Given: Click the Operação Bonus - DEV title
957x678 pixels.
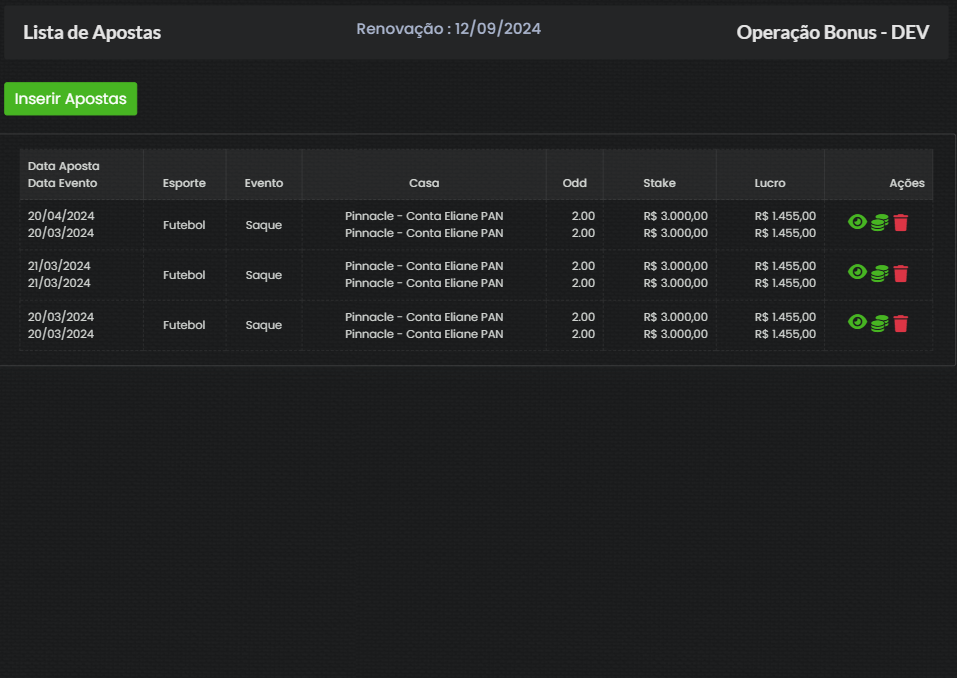Looking at the screenshot, I should click(x=832, y=32).
